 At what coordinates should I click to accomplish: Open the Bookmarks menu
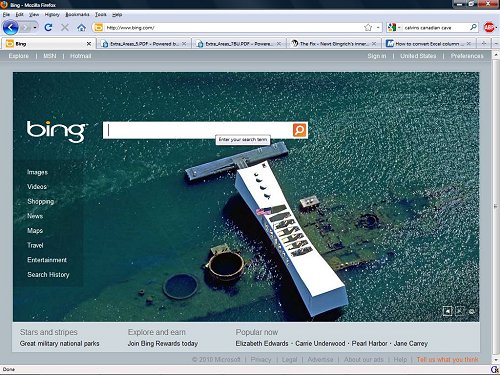click(77, 14)
